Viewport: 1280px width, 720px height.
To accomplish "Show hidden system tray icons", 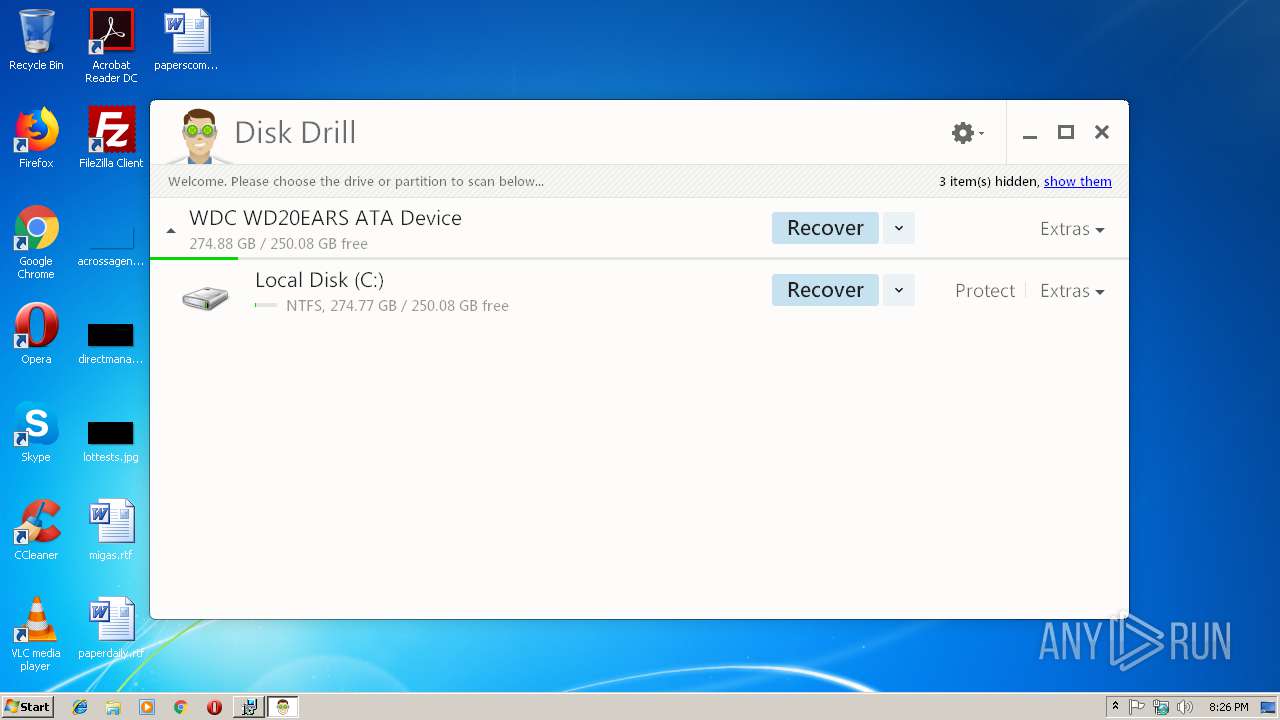I will tap(1116, 707).
